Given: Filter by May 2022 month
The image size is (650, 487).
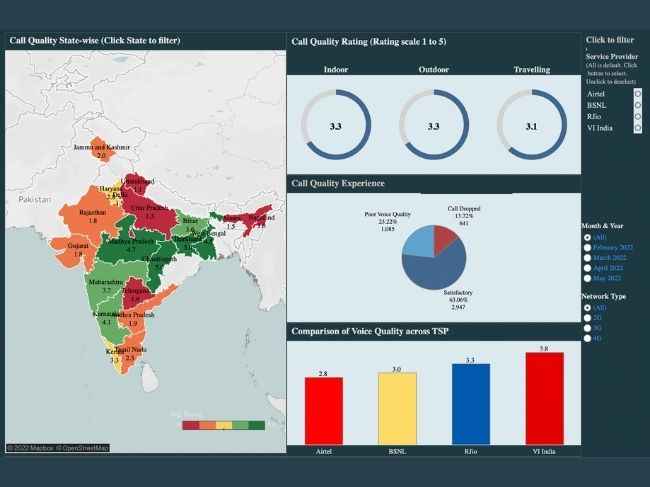Looking at the screenshot, I should (x=587, y=278).
